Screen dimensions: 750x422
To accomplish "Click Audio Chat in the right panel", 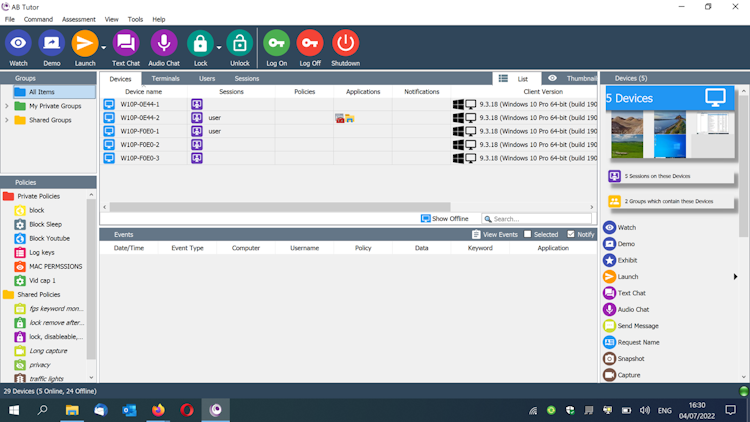I will [626, 310].
